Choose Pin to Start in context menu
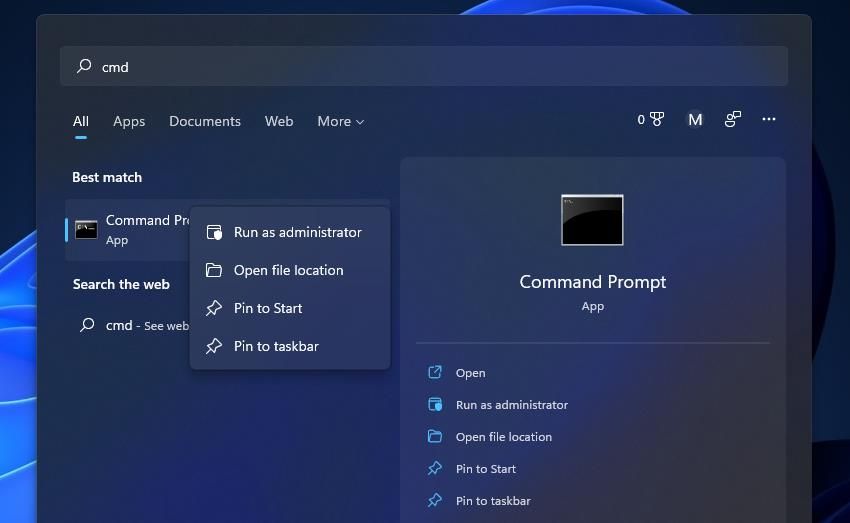This screenshot has height=523, width=850. point(290,308)
